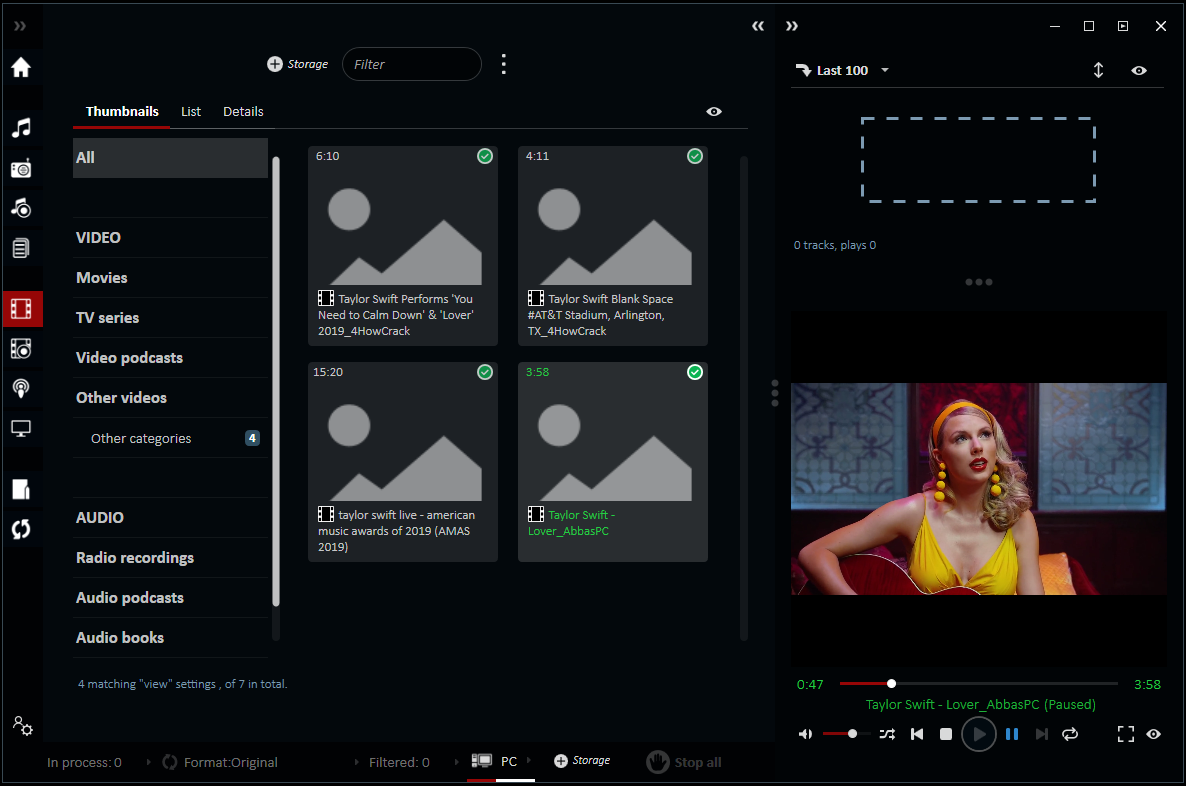Select the Other videos category
Screen dimensions: 1186x786
click(170, 398)
